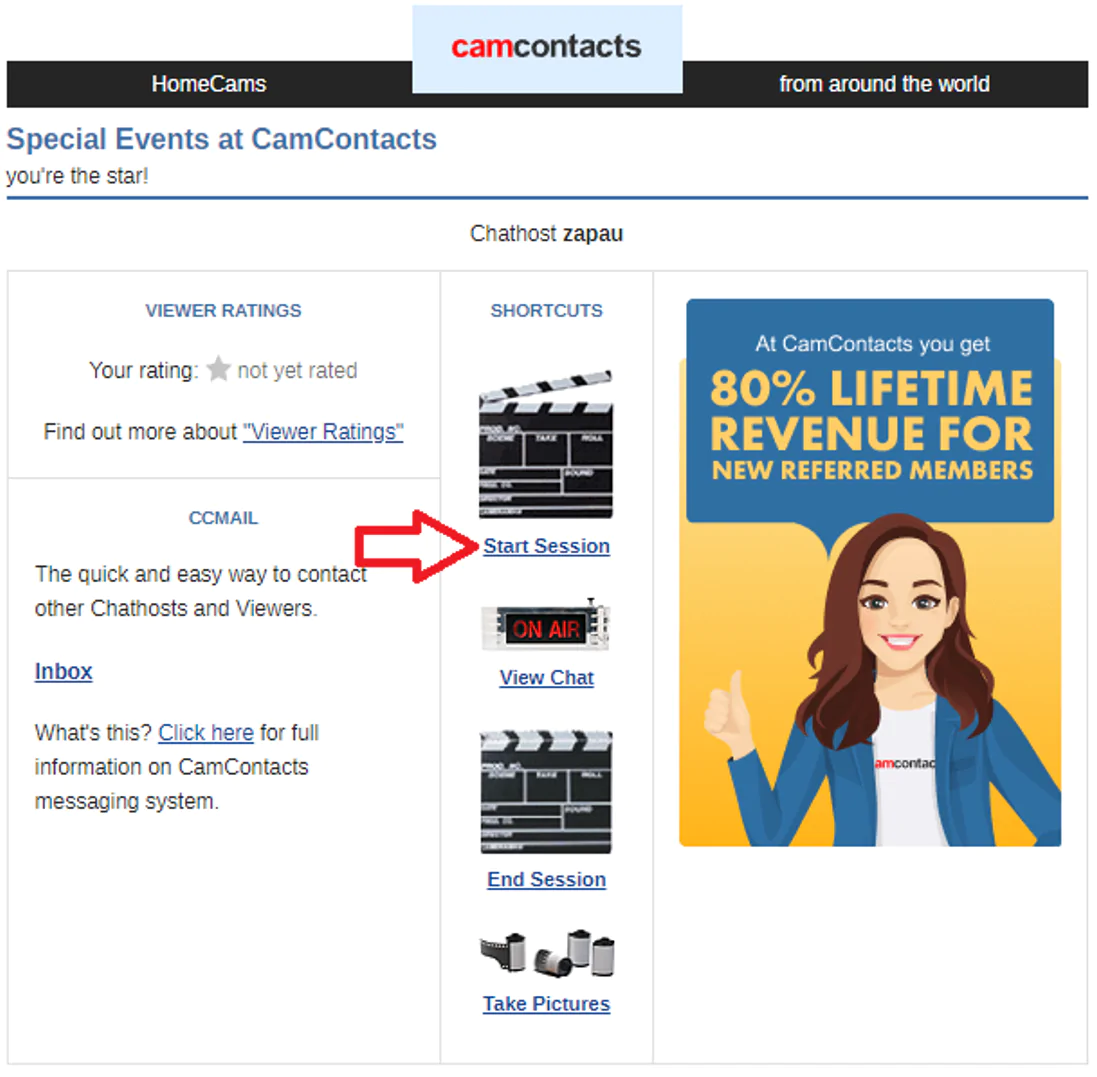This screenshot has width=1097, height=1077.
Task: Open the CCMail Inbox link
Action: [x=64, y=671]
